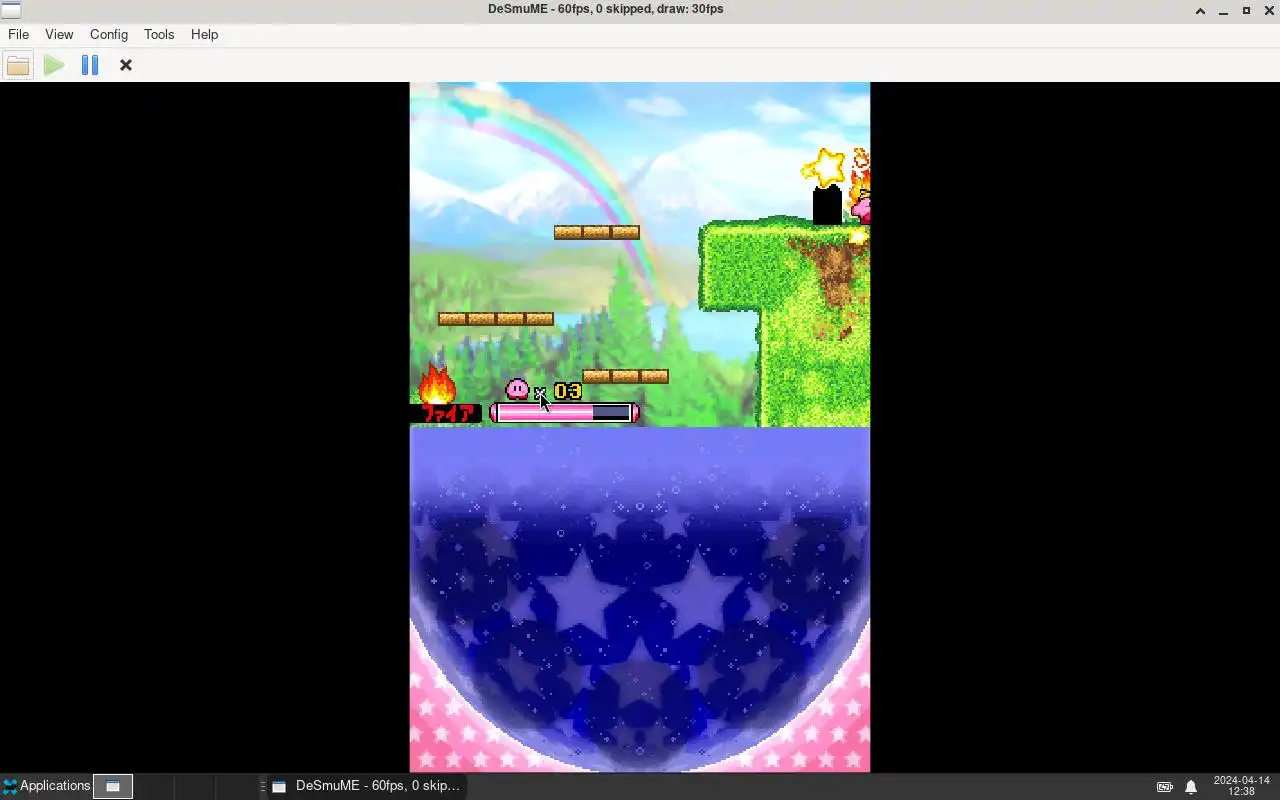Click the notification bell in system tray
The image size is (1280, 800).
[1191, 787]
